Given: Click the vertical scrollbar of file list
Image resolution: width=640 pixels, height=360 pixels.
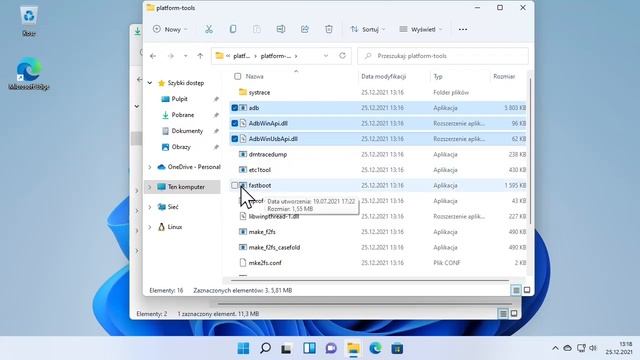Looking at the screenshot, I should (530, 151).
